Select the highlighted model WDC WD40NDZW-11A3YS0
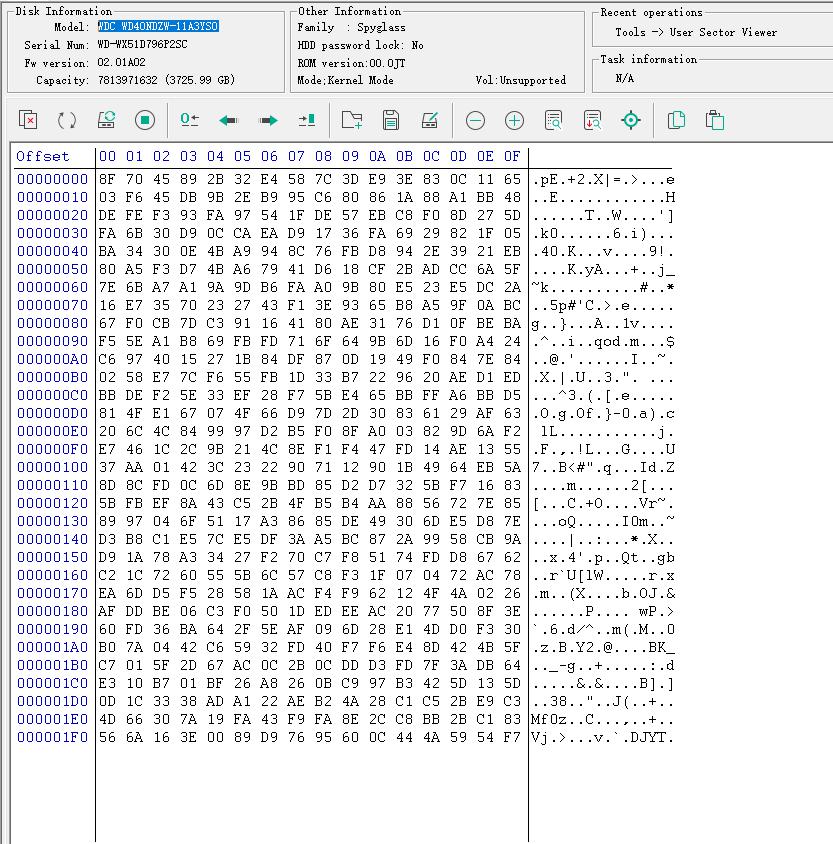Viewport: 833px width, 844px height. tap(158, 26)
